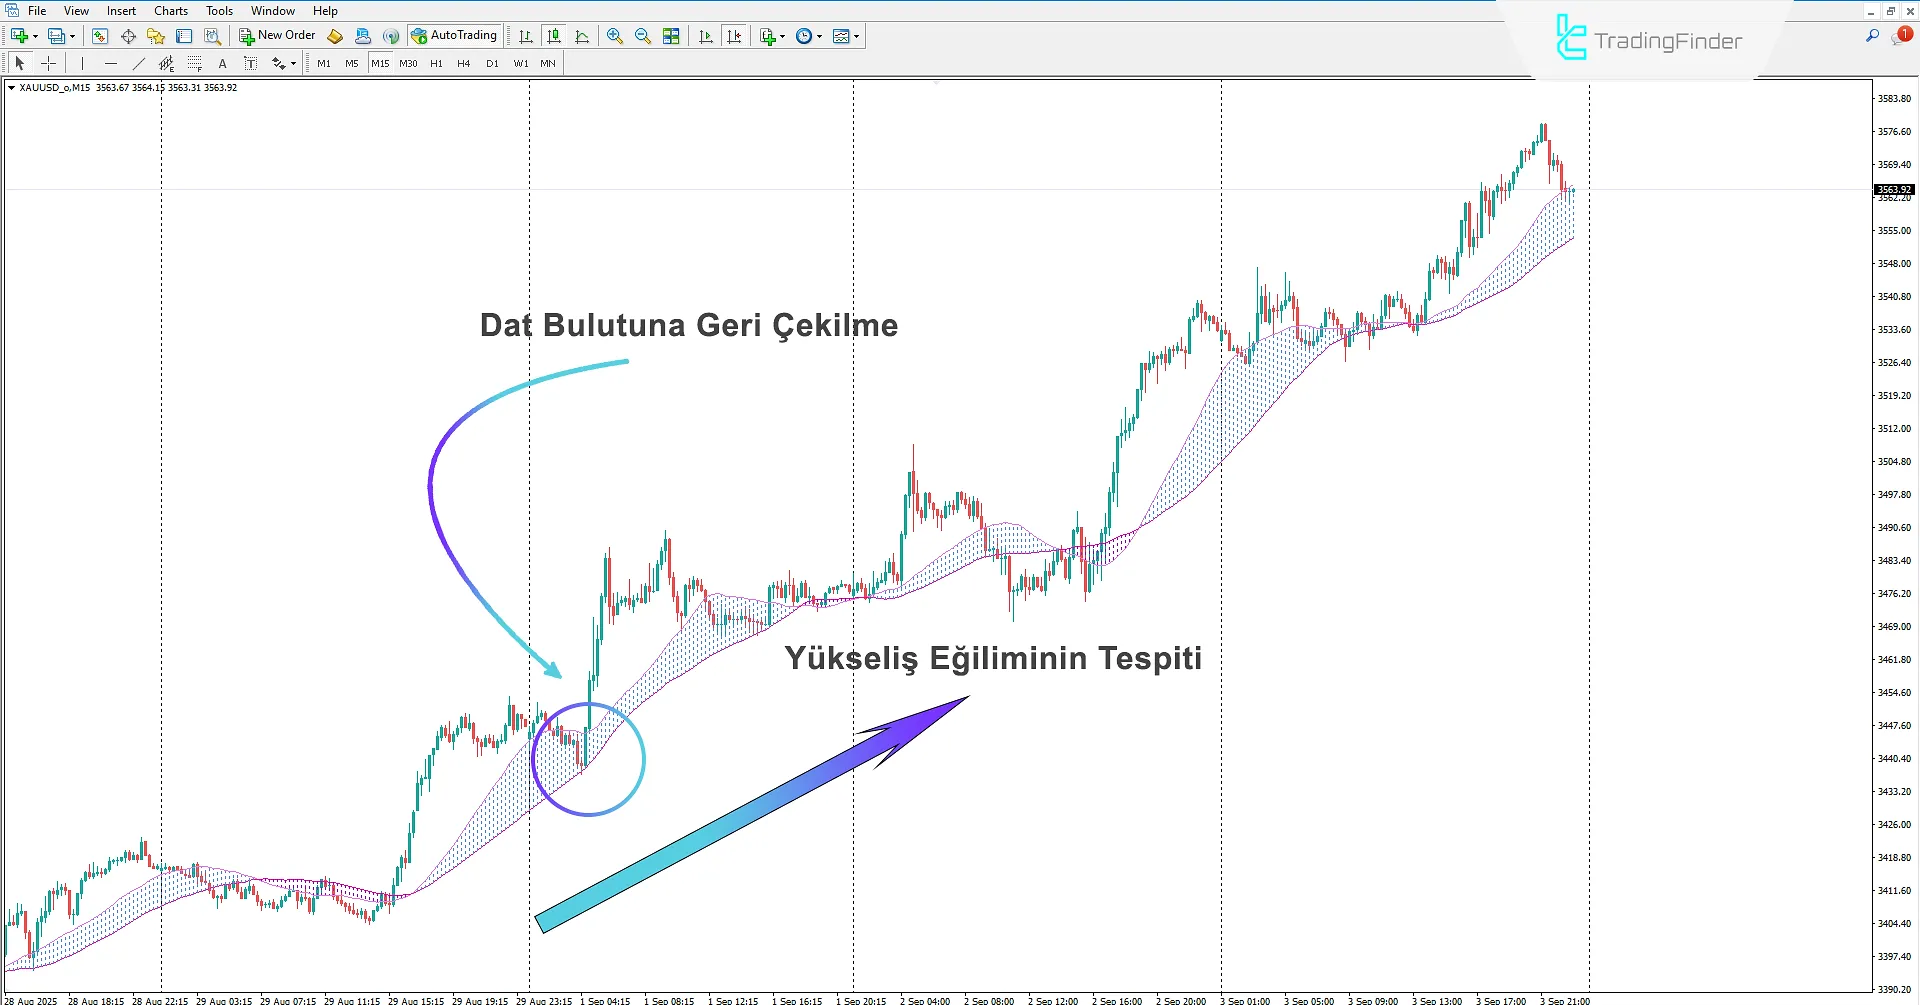Image resolution: width=1920 pixels, height=1005 pixels.
Task: Select the Crosshair tool
Action: (48, 63)
